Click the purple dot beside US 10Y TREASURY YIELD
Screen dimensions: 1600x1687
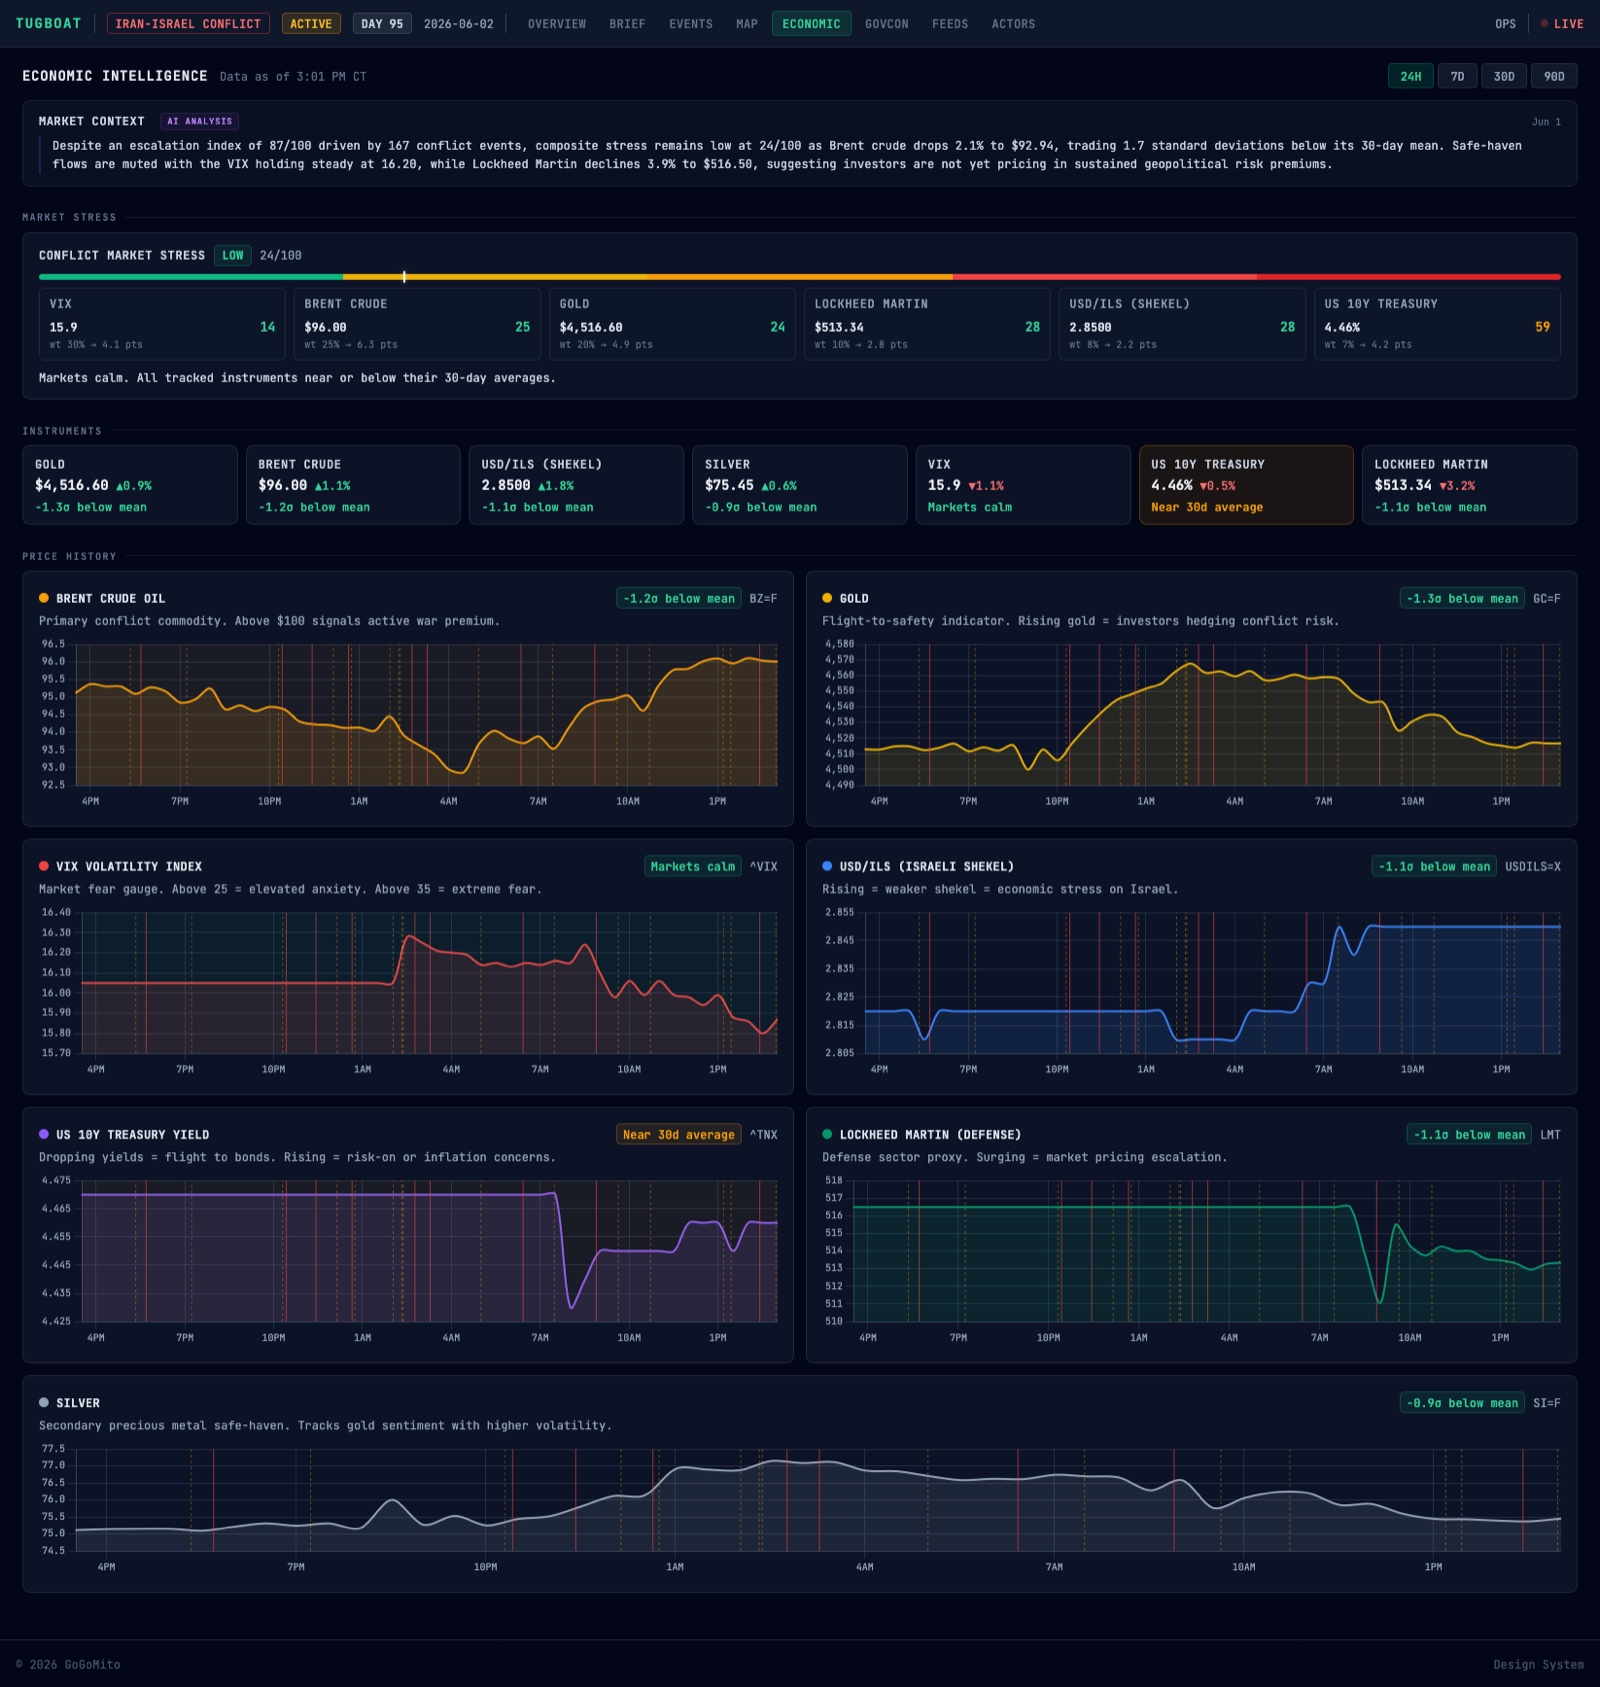44,1134
